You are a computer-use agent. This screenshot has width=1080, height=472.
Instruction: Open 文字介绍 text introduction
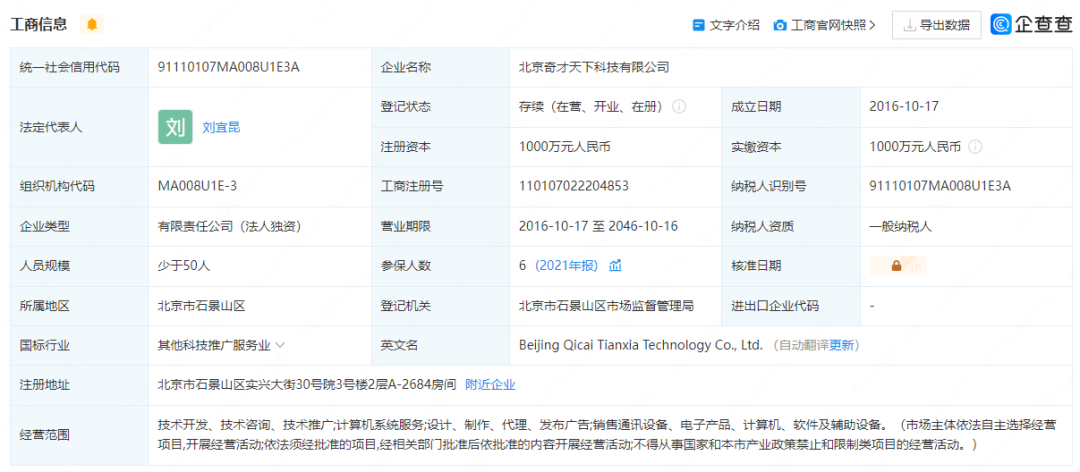pyautogui.click(x=734, y=25)
